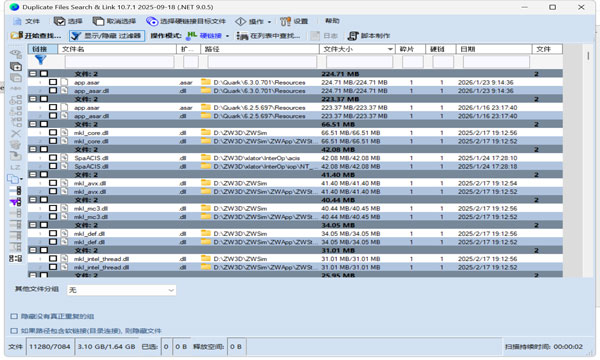Click status bar value 3.10 GB/1.64 GB
Image resolution: width=600 pixels, height=360 pixels.
pyautogui.click(x=106, y=347)
